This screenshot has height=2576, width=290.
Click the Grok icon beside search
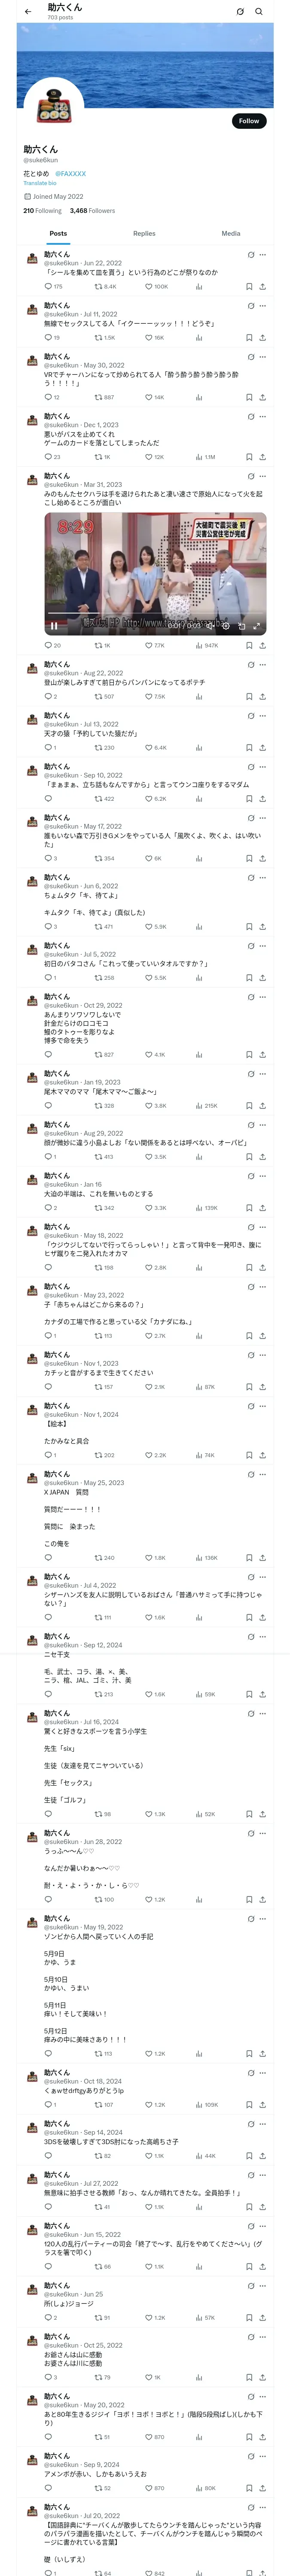pos(240,12)
